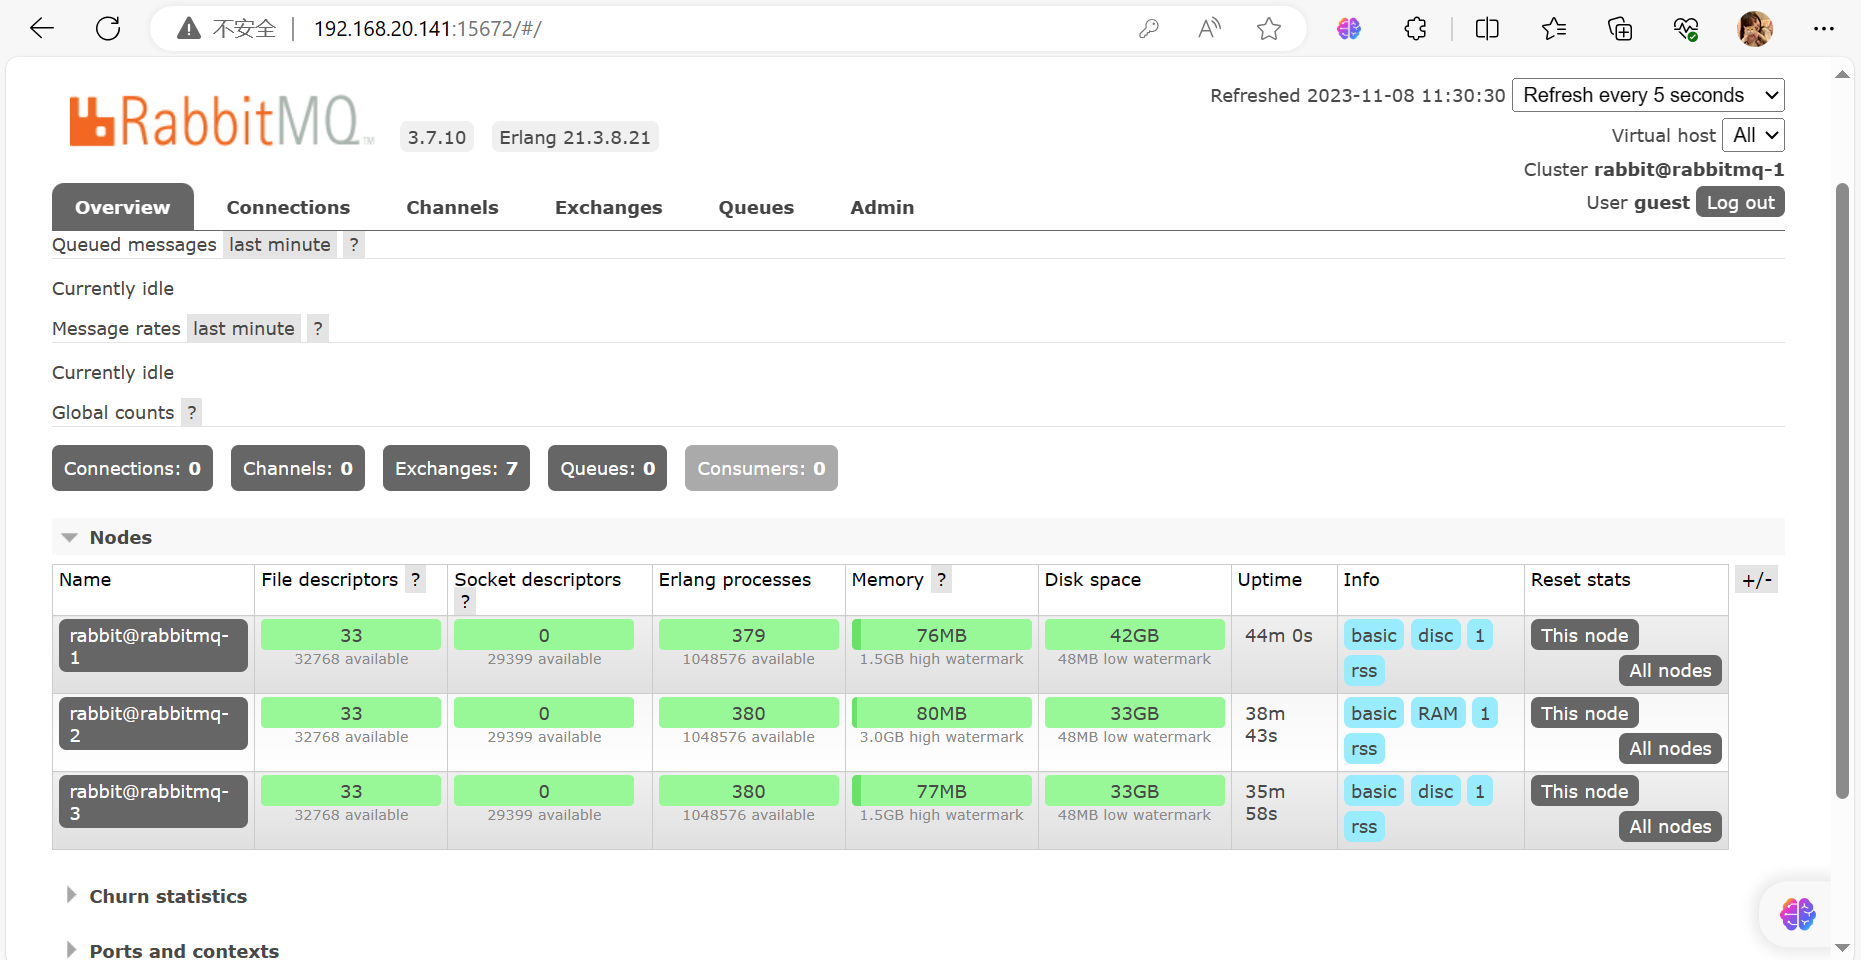1861x960 pixels.
Task: Open the Virtual host dropdown
Action: tap(1753, 135)
